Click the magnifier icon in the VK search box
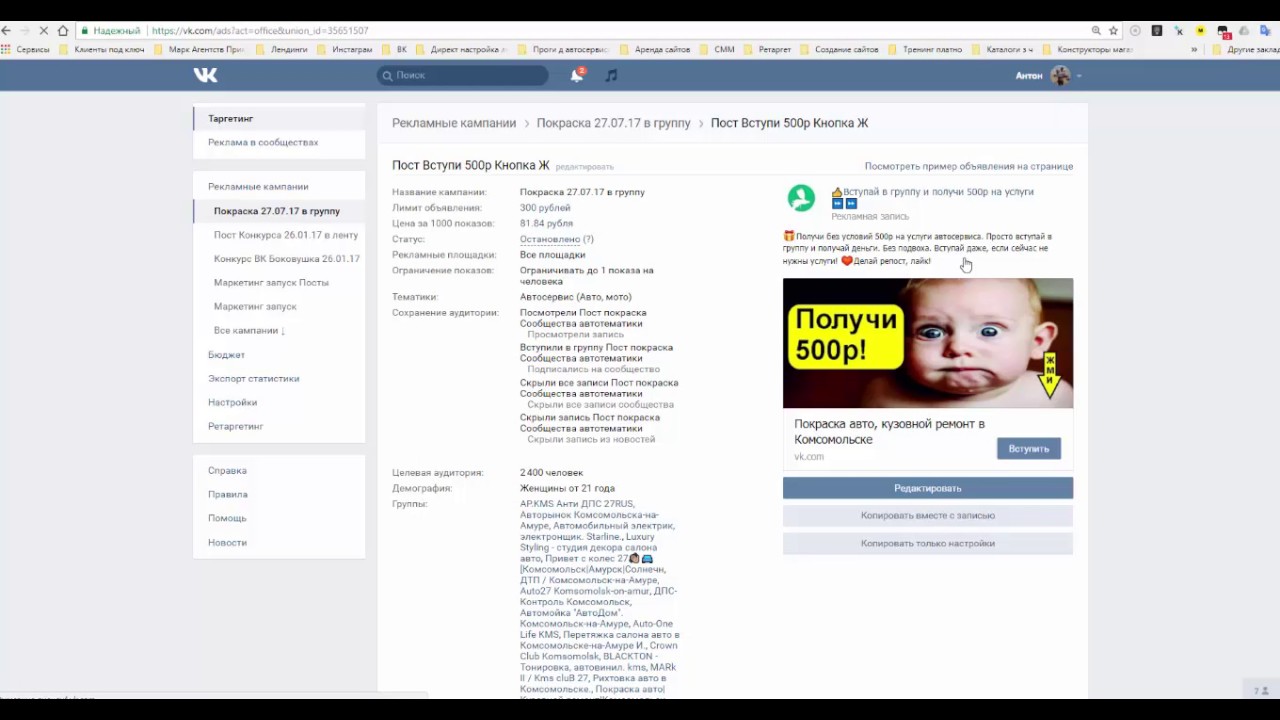The width and height of the screenshot is (1280, 720). [387, 76]
